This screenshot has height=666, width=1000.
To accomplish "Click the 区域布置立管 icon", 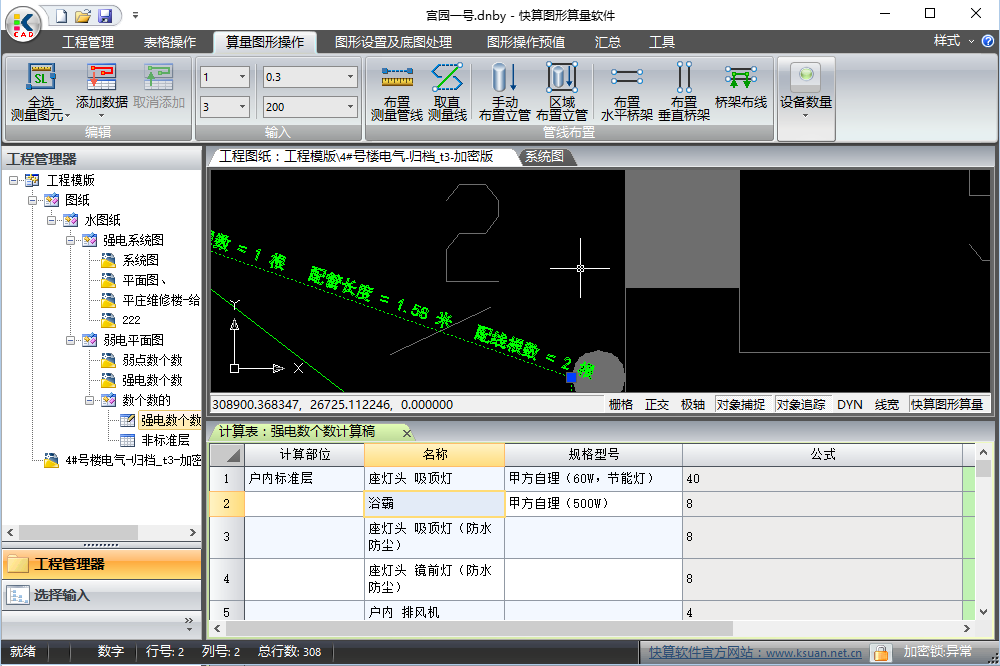I will click(x=562, y=79).
